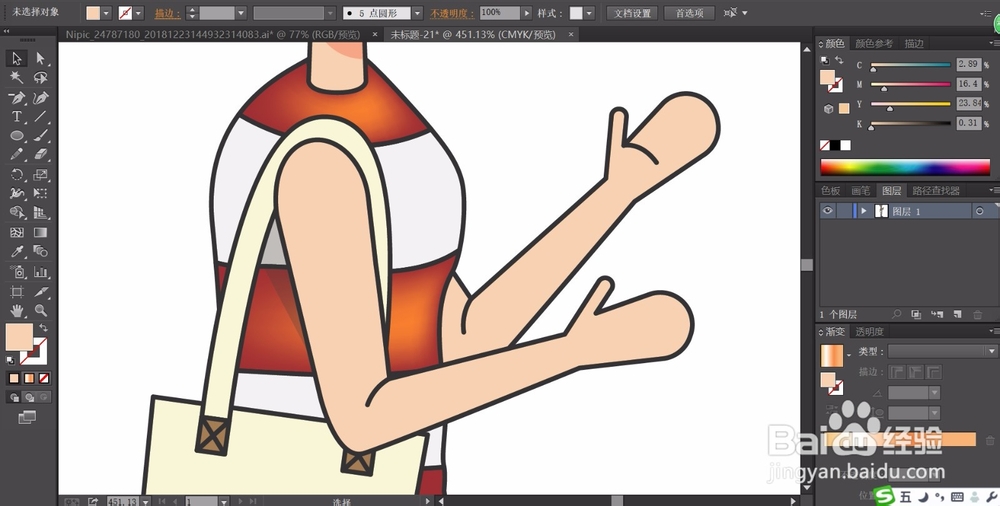This screenshot has width=1000, height=506.
Task: Set toolbox paint mode to None
Action: 43,378
